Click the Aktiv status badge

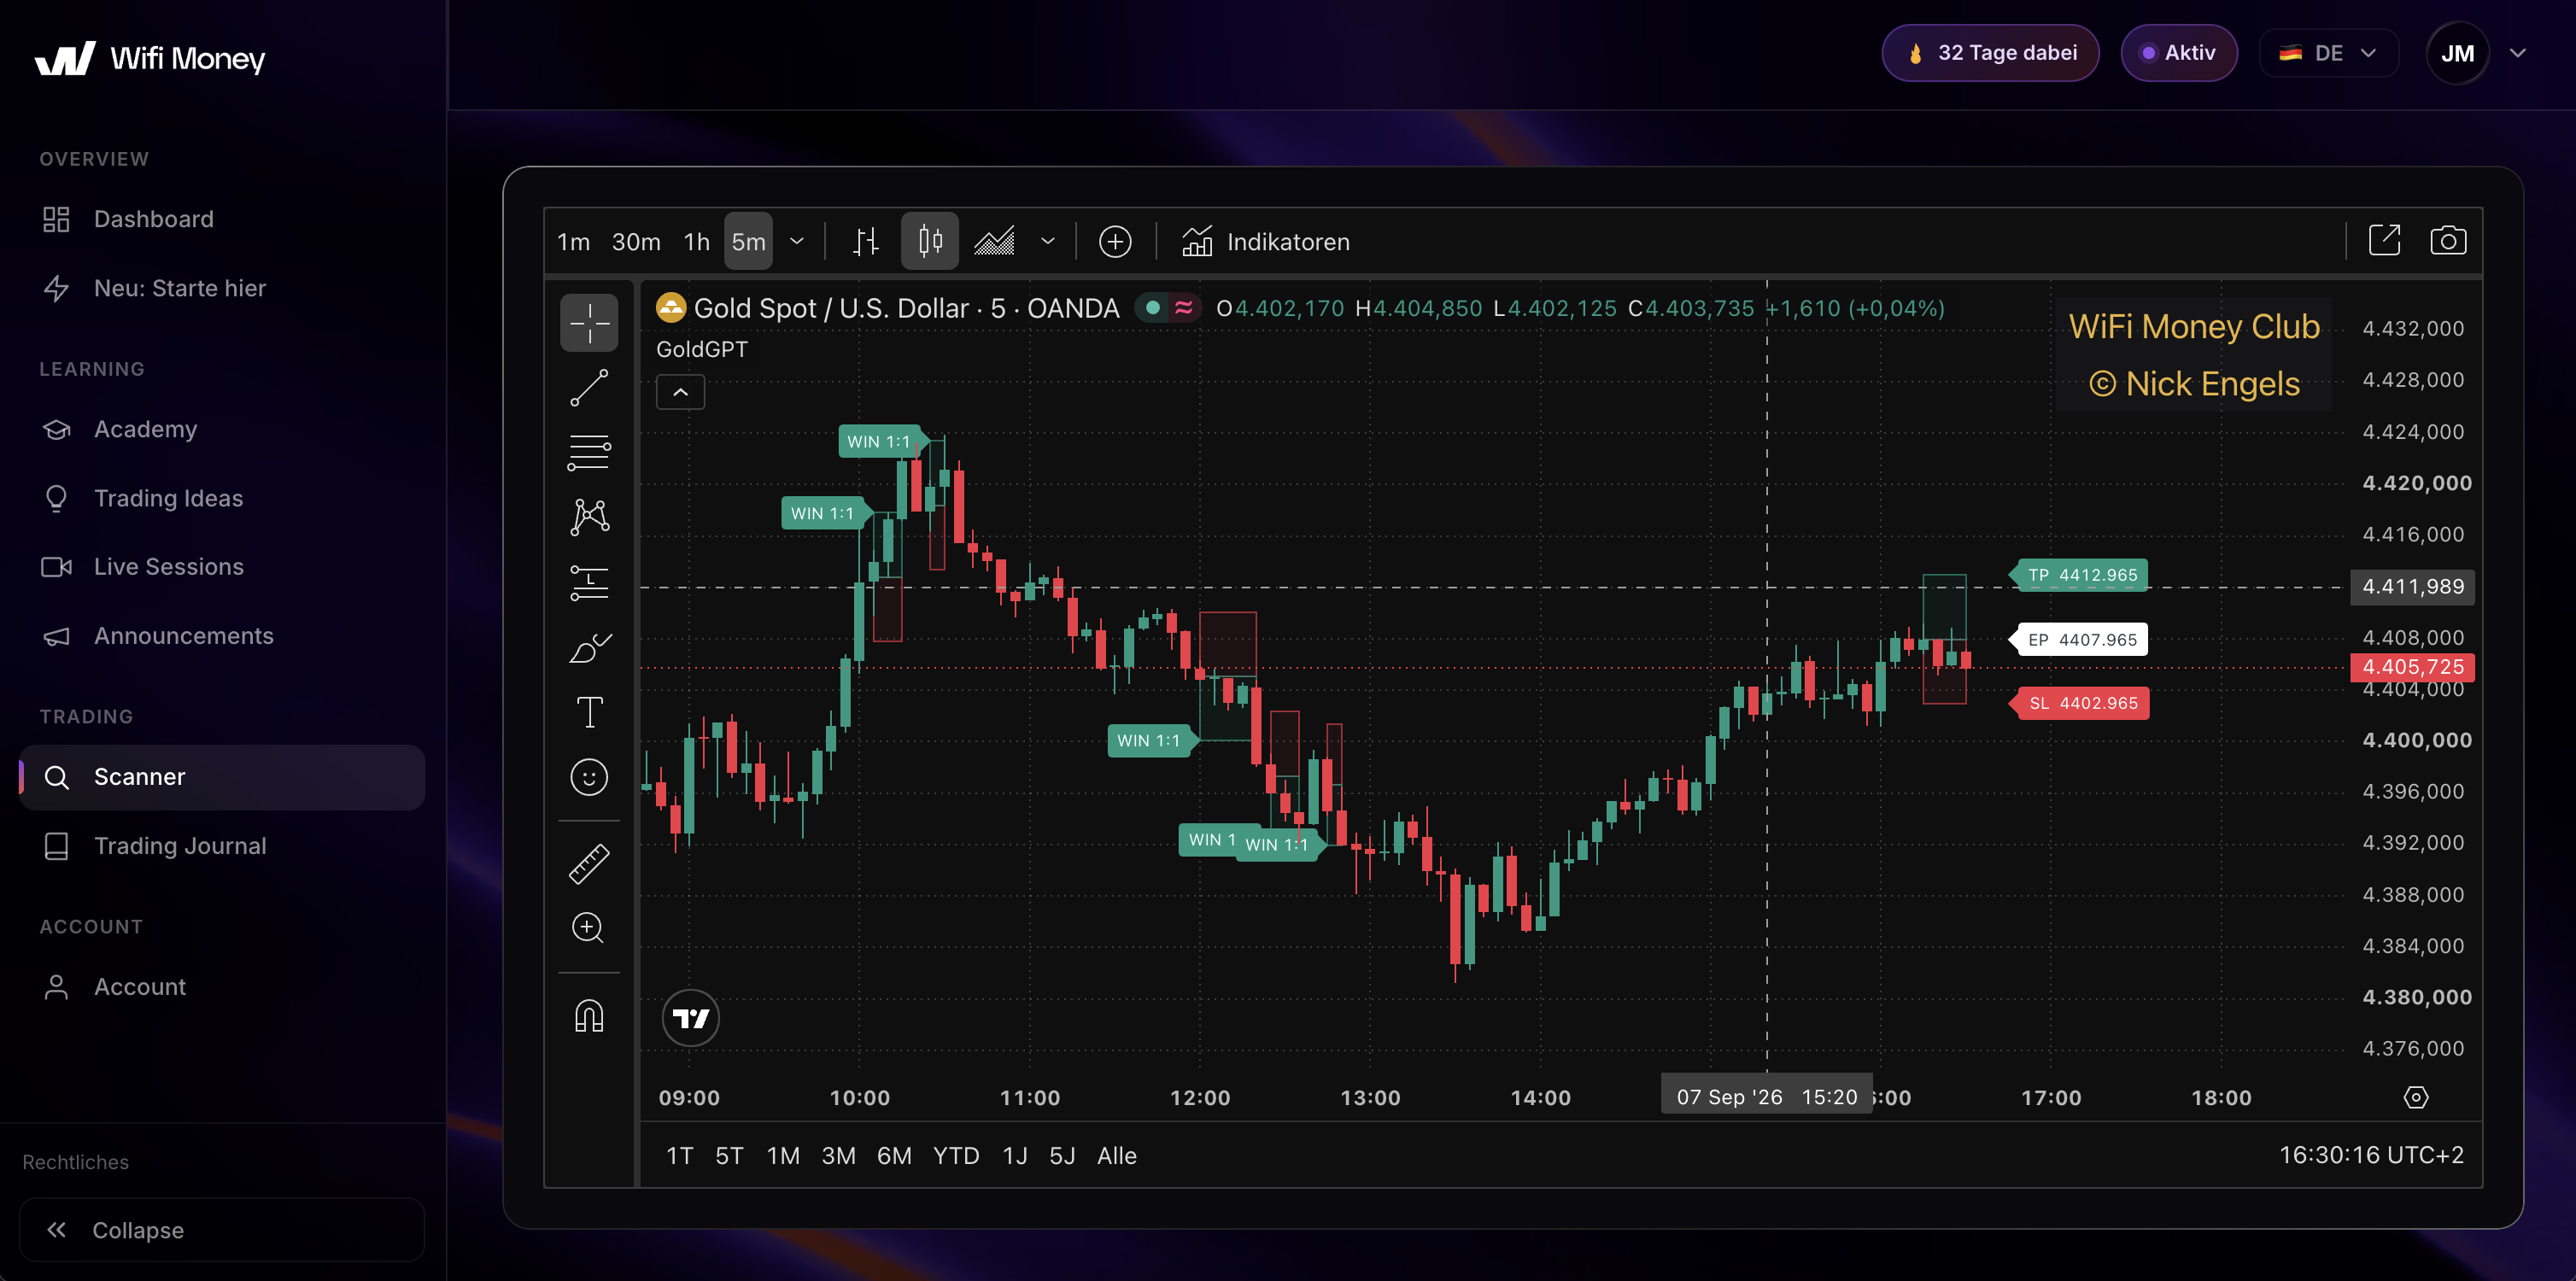tap(2178, 53)
